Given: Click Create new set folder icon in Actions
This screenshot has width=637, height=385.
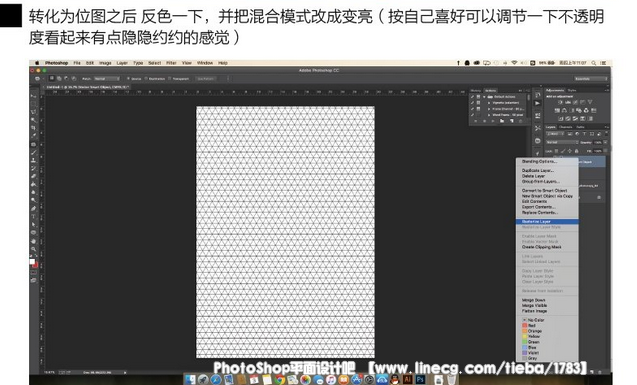Looking at the screenshot, I should 502,121.
